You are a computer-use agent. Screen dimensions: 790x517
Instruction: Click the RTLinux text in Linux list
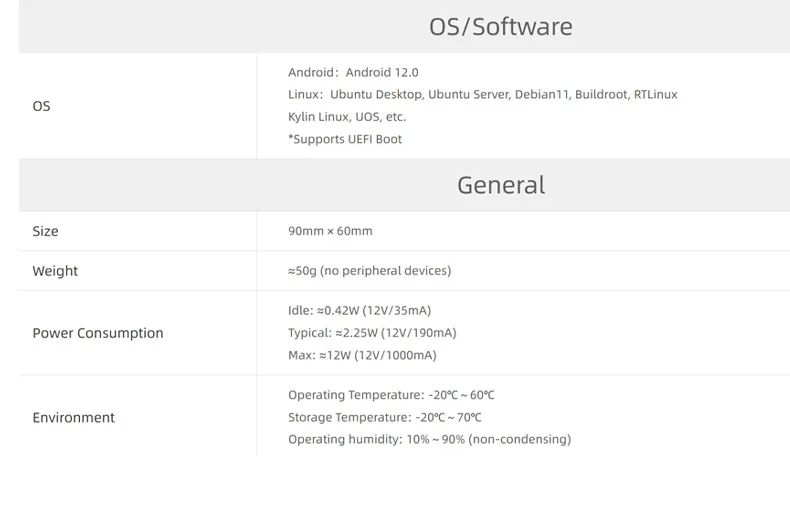click(655, 95)
